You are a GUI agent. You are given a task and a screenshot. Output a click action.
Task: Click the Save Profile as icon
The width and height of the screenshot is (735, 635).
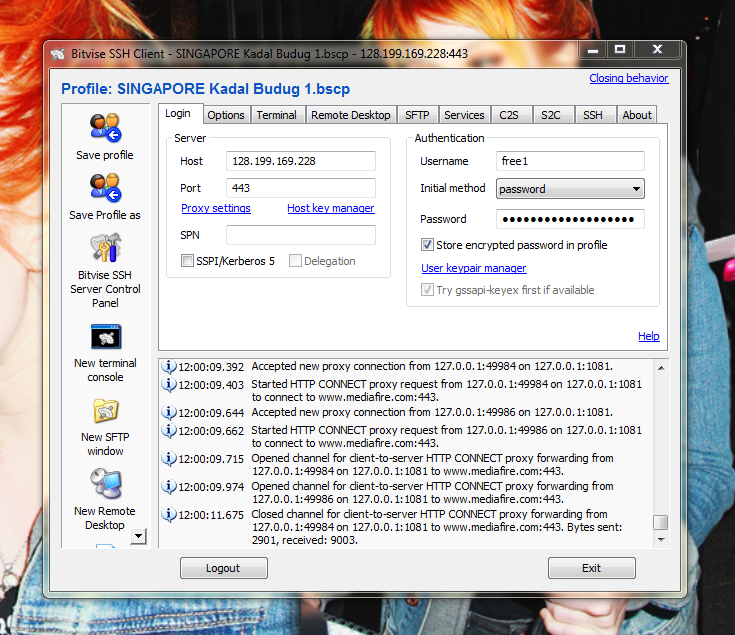click(105, 187)
